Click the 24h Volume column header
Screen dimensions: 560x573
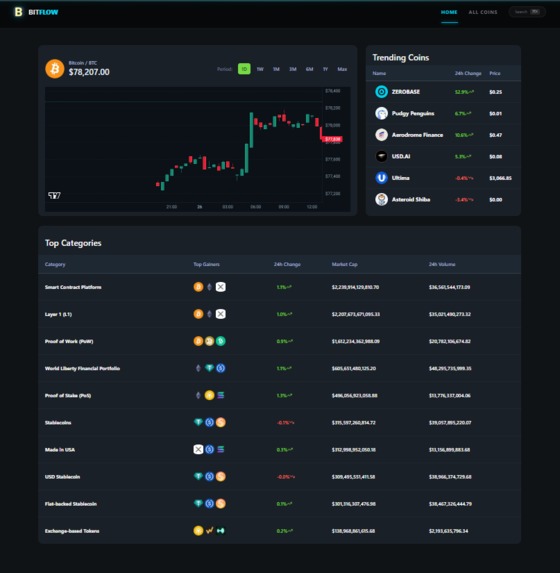pyautogui.click(x=442, y=264)
